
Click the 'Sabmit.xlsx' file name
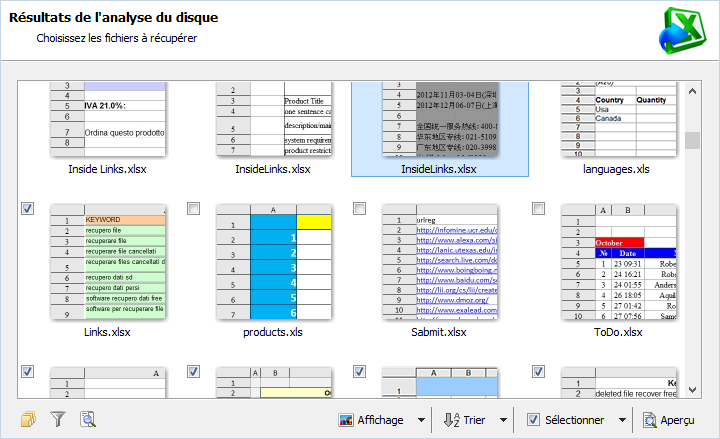(x=439, y=332)
